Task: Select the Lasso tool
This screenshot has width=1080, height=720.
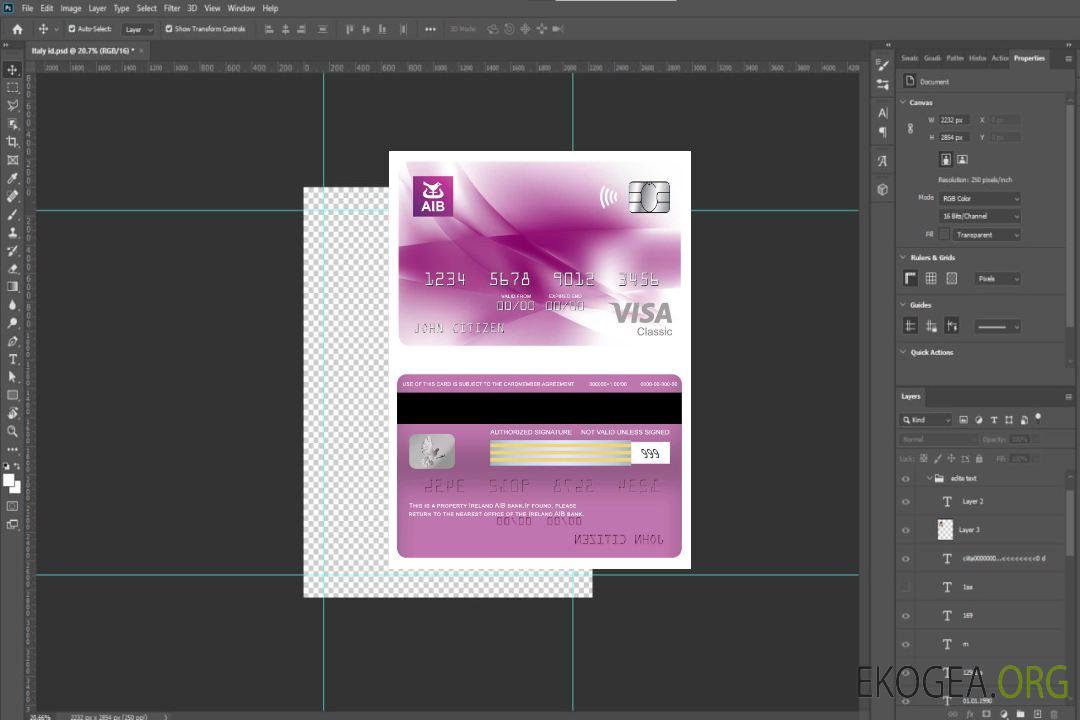Action: tap(12, 105)
